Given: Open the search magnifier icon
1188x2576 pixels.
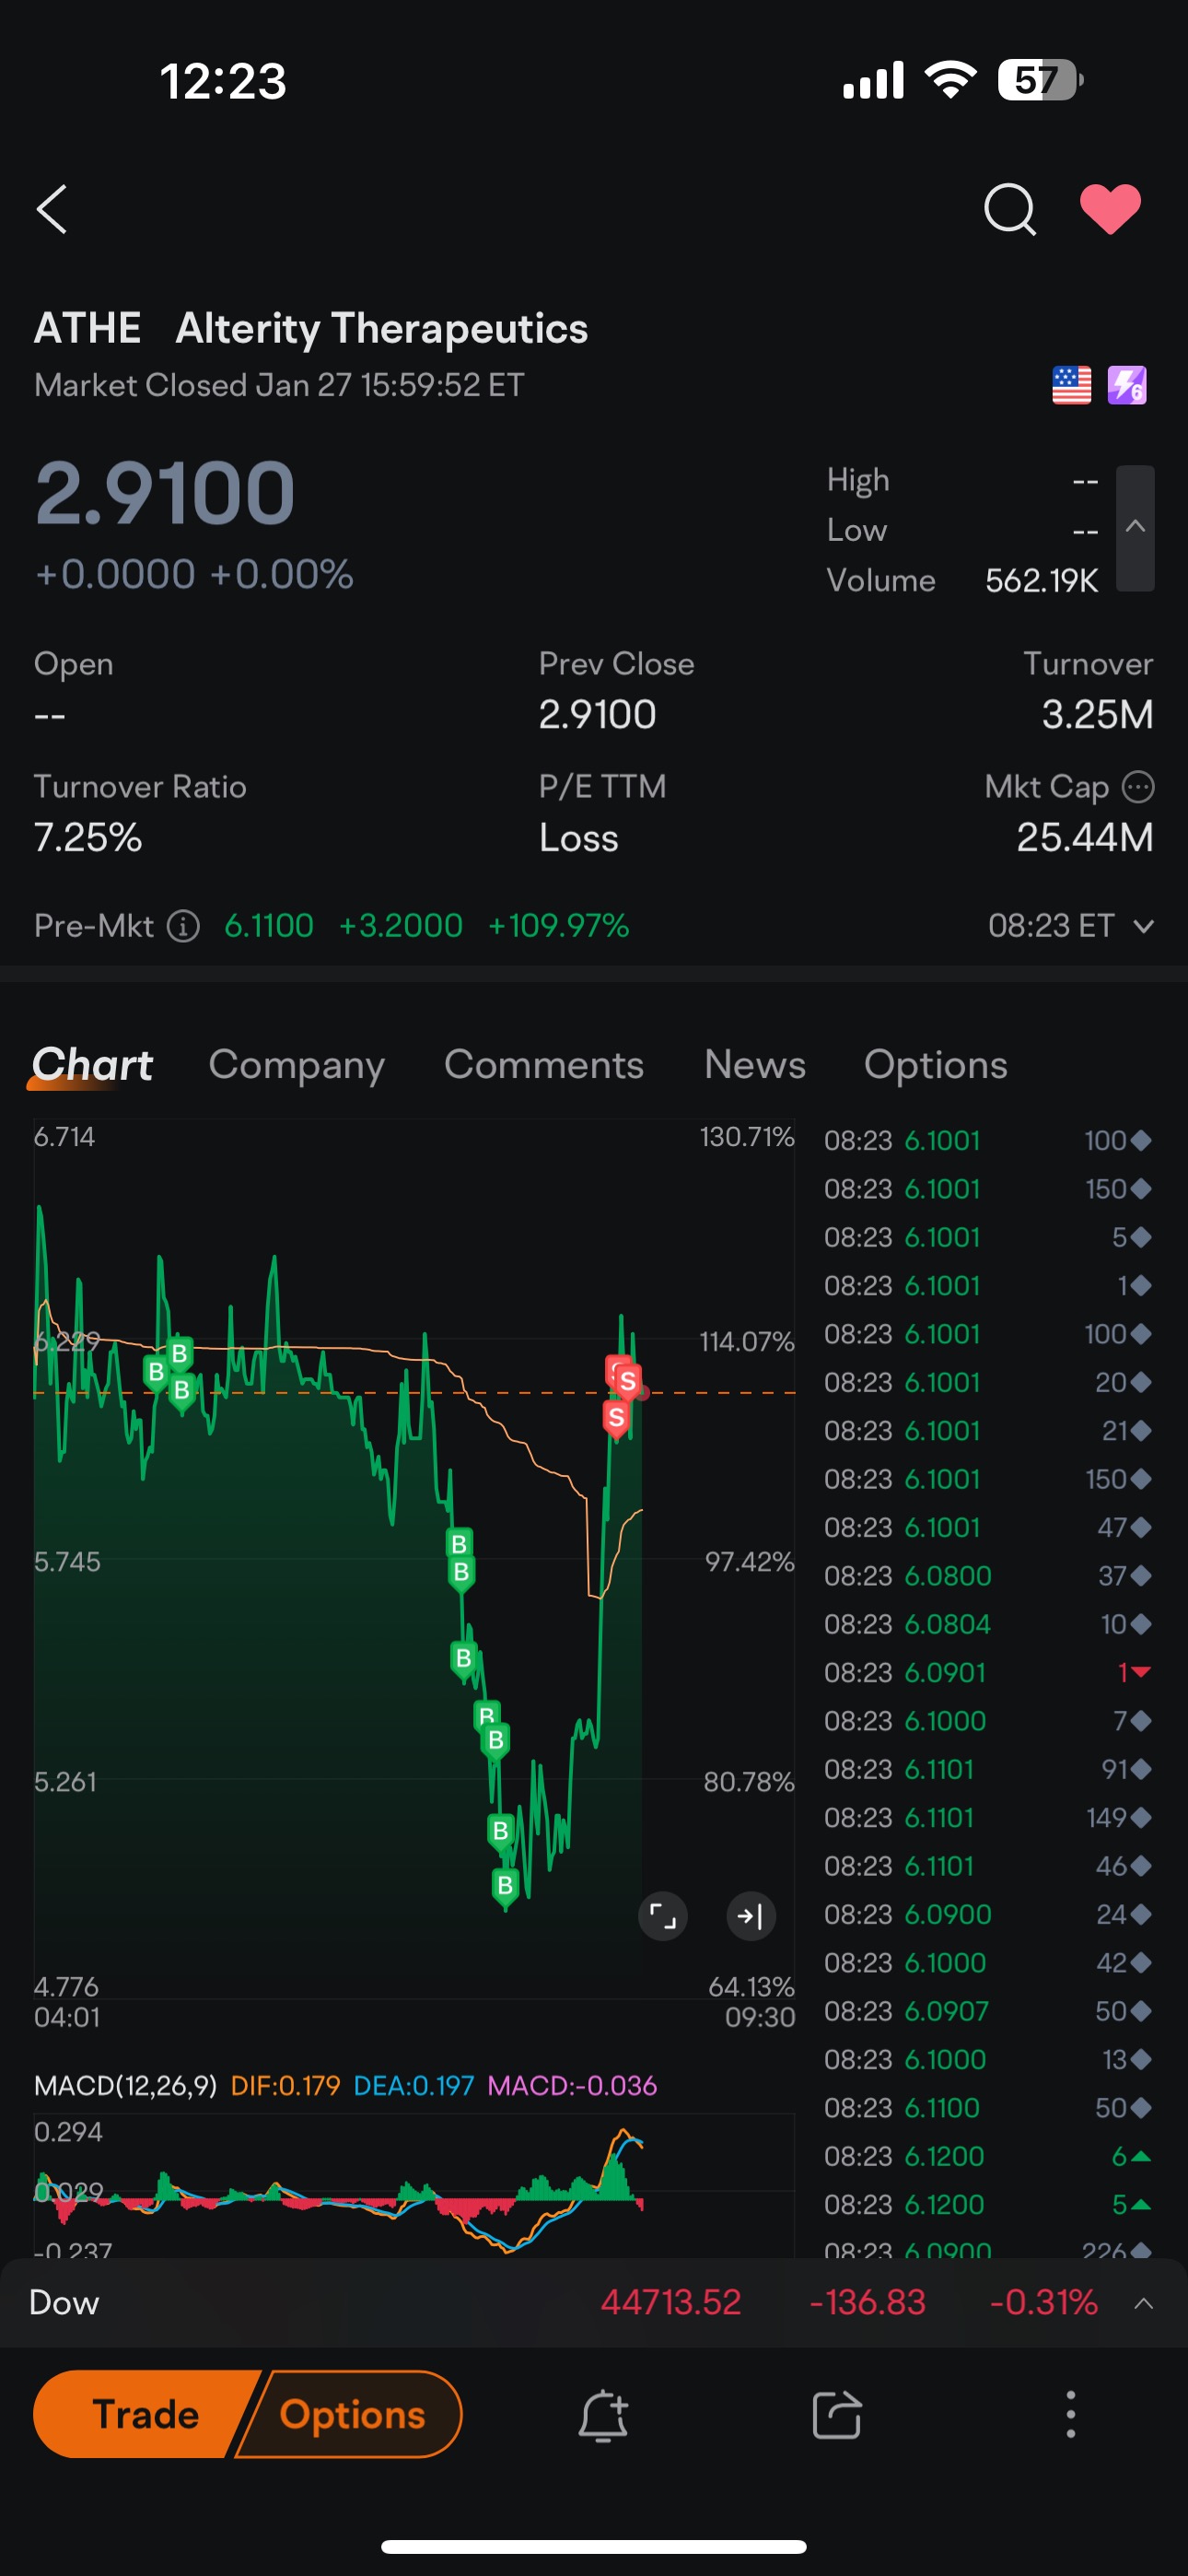Looking at the screenshot, I should point(1010,209).
